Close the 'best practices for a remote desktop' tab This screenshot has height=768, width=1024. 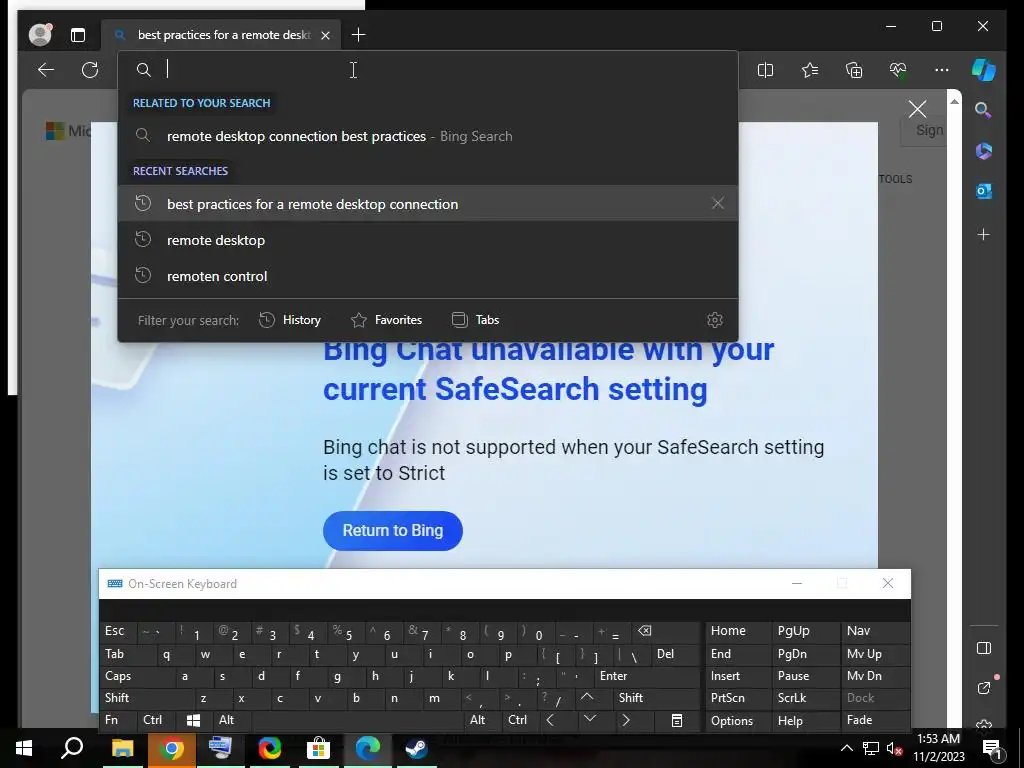[325, 35]
